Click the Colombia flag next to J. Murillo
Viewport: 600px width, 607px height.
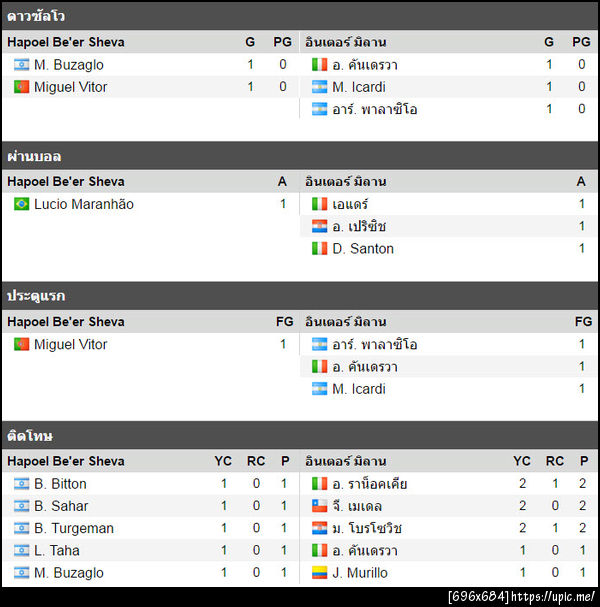[x=320, y=573]
